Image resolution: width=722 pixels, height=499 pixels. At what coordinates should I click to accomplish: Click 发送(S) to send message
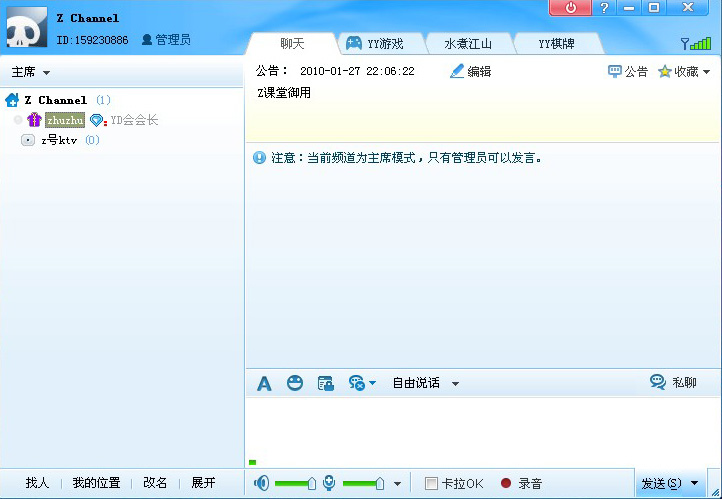pyautogui.click(x=661, y=483)
